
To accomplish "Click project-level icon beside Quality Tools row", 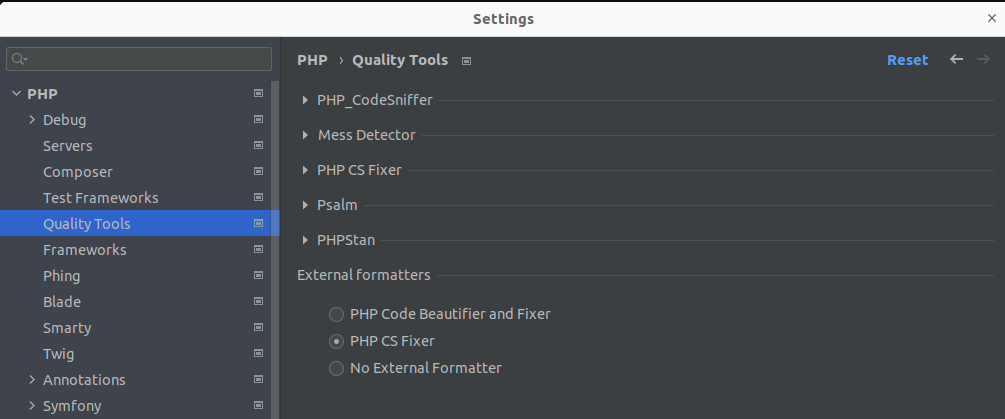I will coord(258,223).
